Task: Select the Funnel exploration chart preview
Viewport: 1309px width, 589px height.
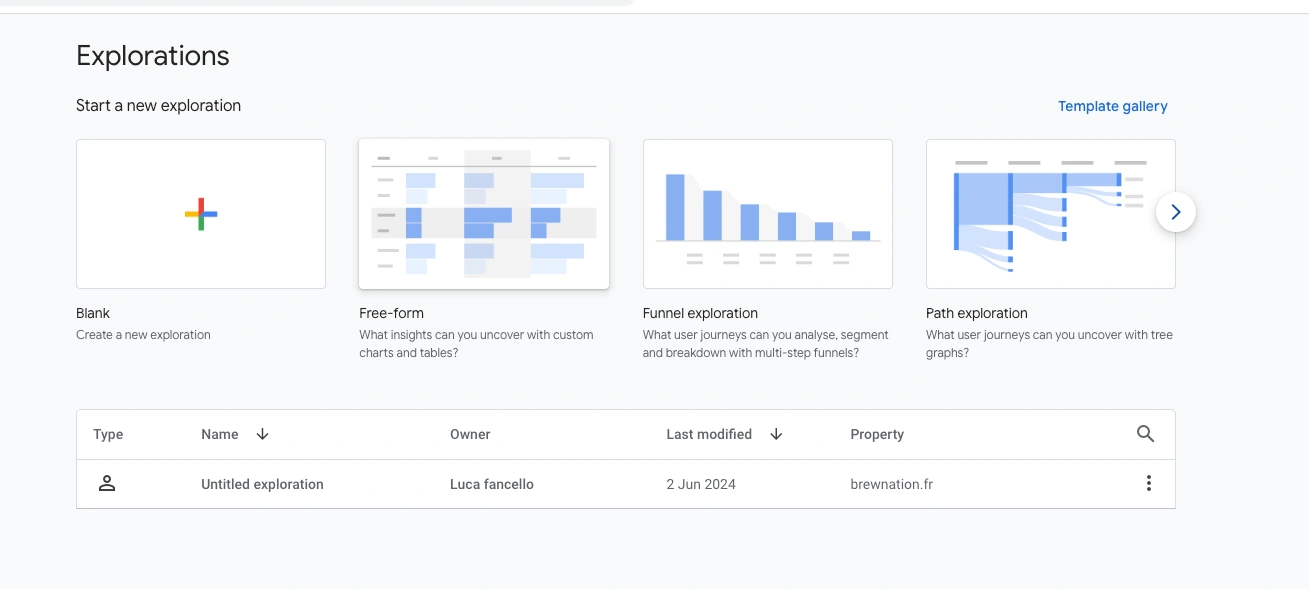Action: (767, 214)
